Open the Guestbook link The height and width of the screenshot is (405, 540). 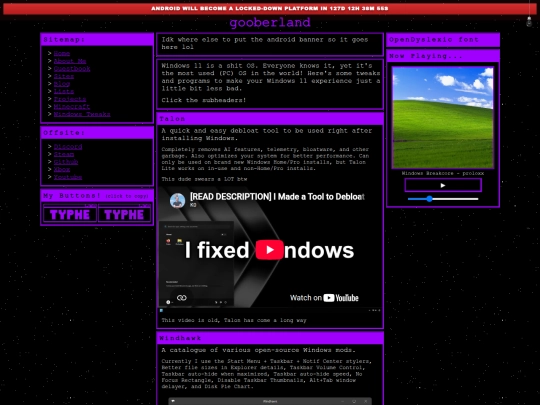pyautogui.click(x=72, y=69)
